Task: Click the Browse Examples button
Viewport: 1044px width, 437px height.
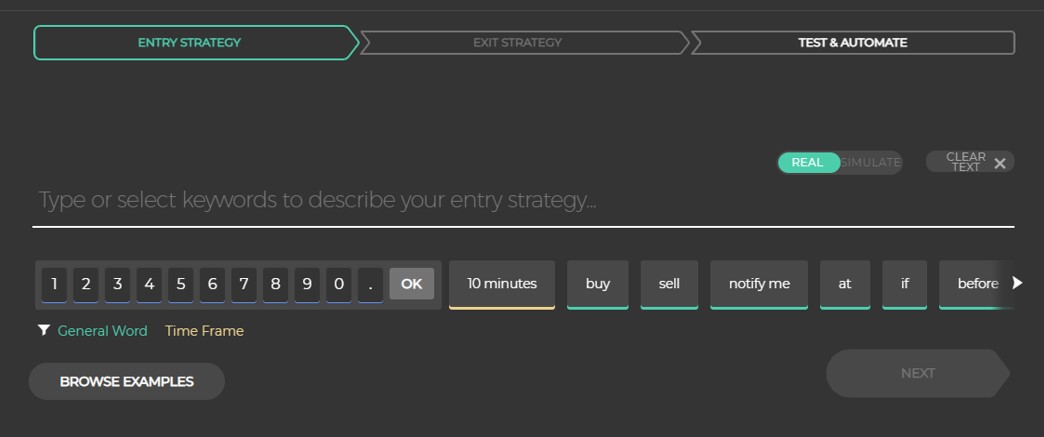Action: pyautogui.click(x=126, y=381)
